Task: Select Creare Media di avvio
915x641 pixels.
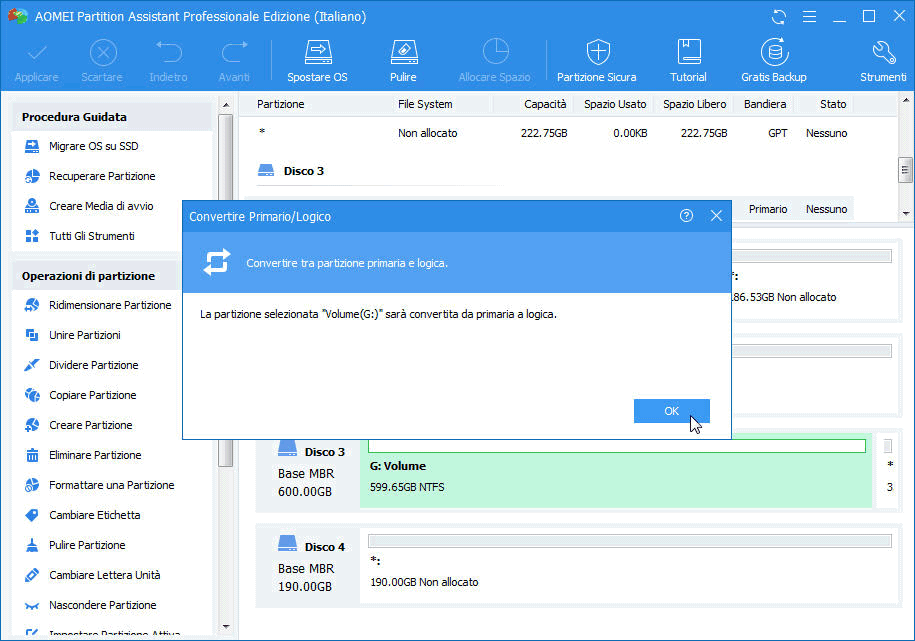Action: (89, 206)
